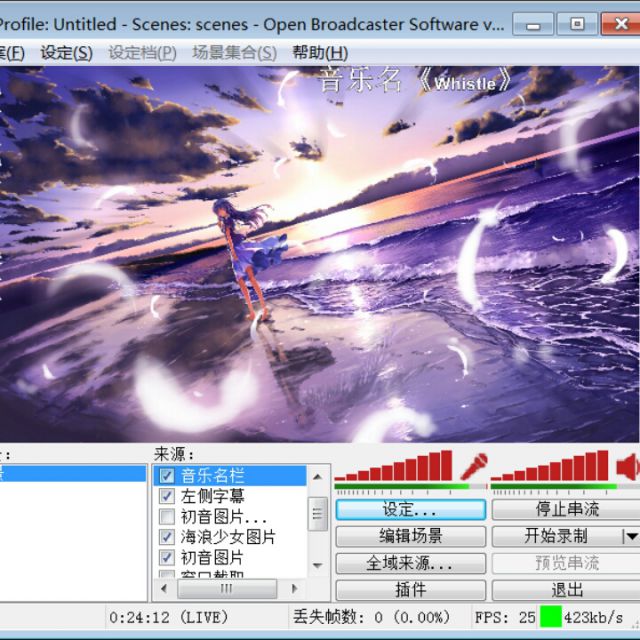
Task: Click the 设定... button
Action: point(411,509)
